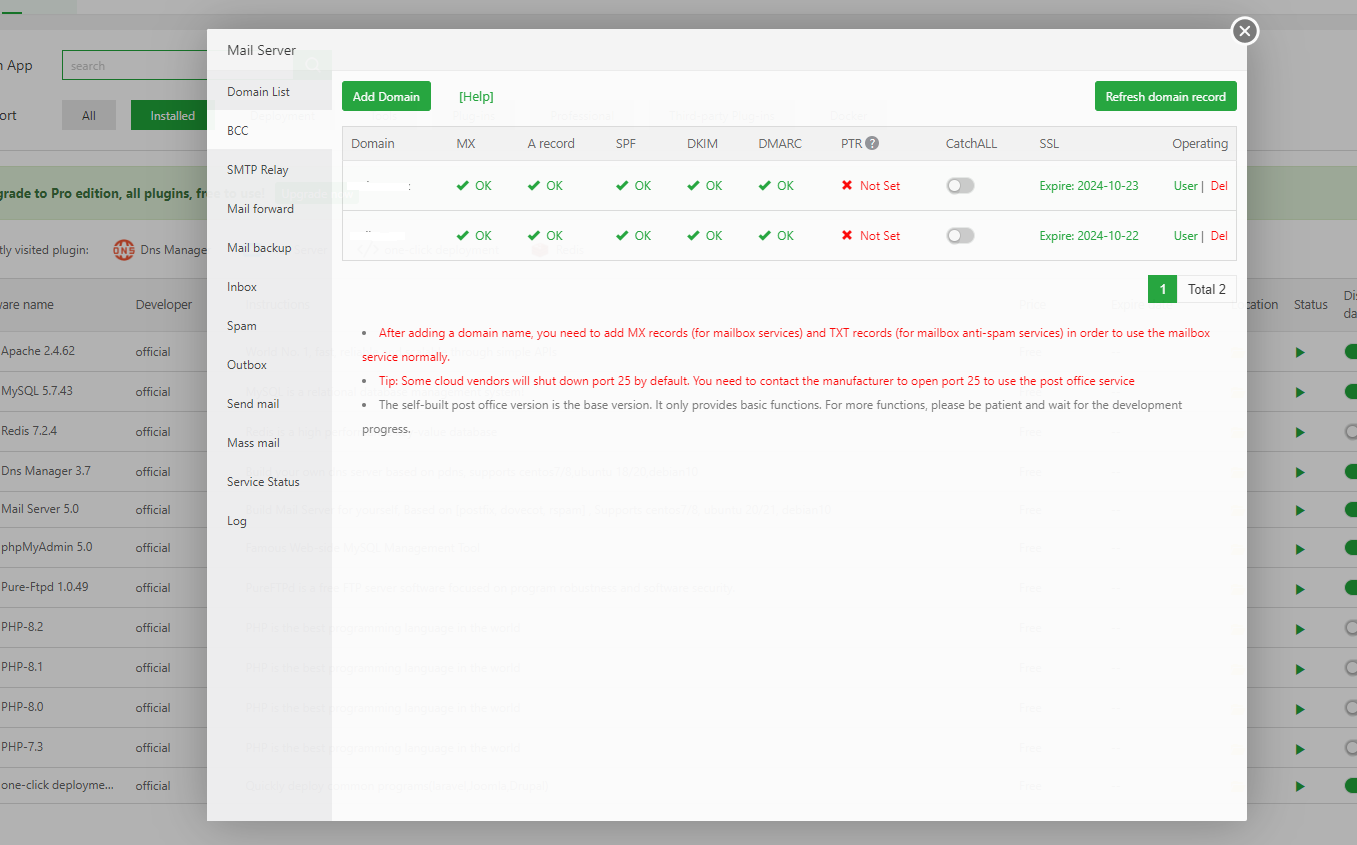1357x845 pixels.
Task: Open User for domain expiring 2024-10-22
Action: 1185,236
